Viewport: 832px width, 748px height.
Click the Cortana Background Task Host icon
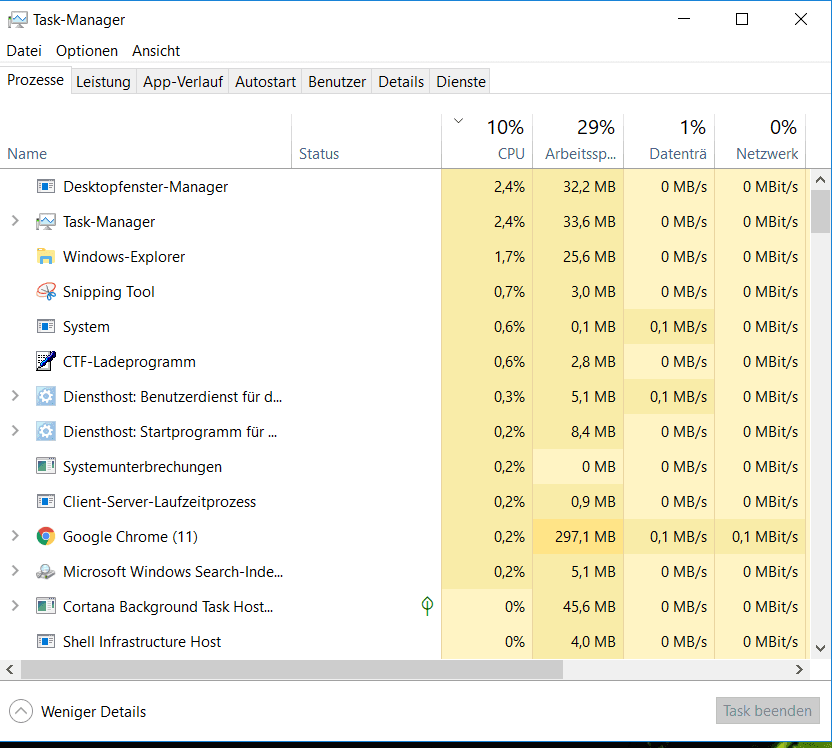coord(46,606)
